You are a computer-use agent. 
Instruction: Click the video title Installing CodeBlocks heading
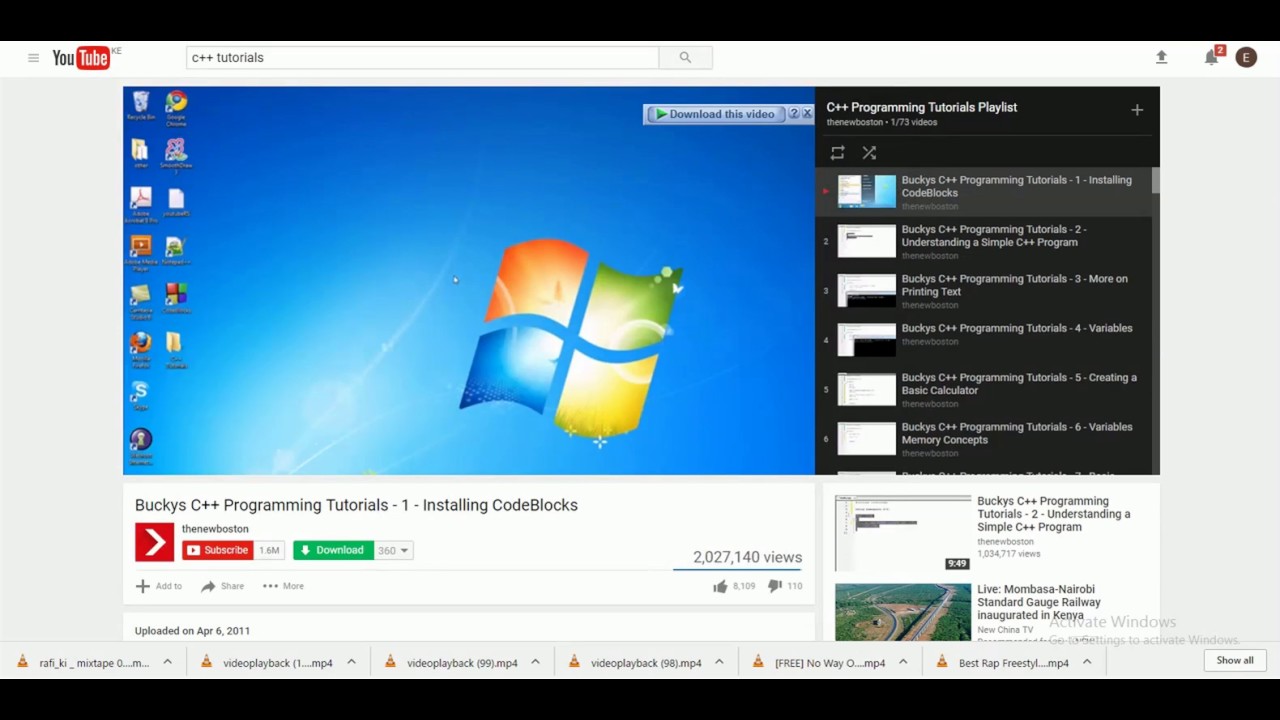click(x=356, y=505)
